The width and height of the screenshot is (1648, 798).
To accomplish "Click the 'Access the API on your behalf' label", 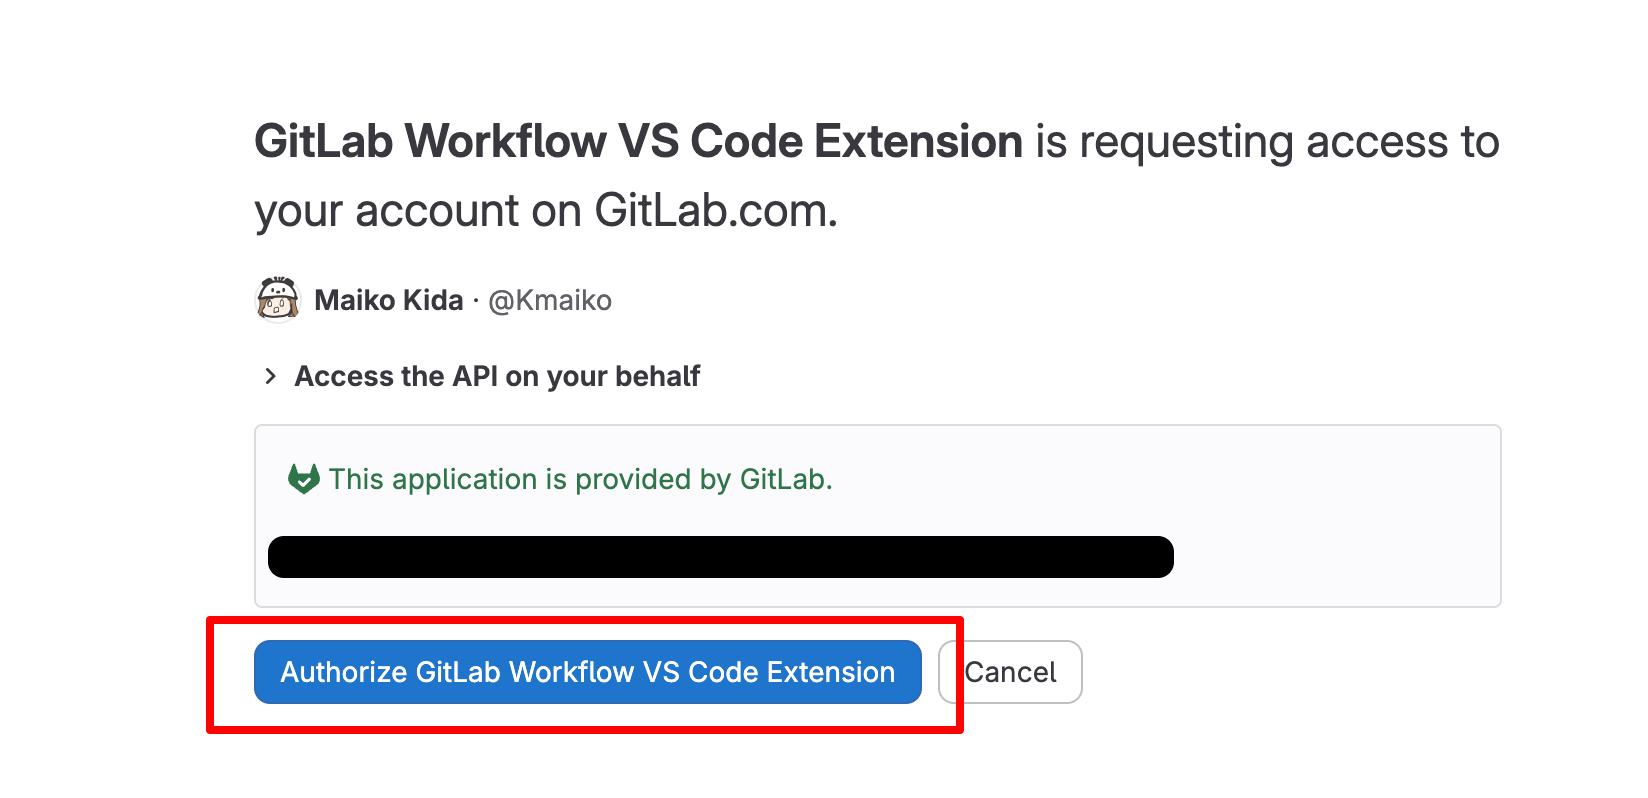I will pyautogui.click(x=497, y=376).
